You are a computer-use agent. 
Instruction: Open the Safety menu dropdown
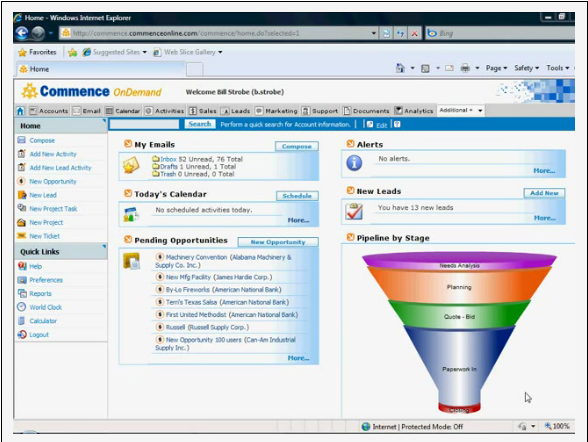[526, 68]
